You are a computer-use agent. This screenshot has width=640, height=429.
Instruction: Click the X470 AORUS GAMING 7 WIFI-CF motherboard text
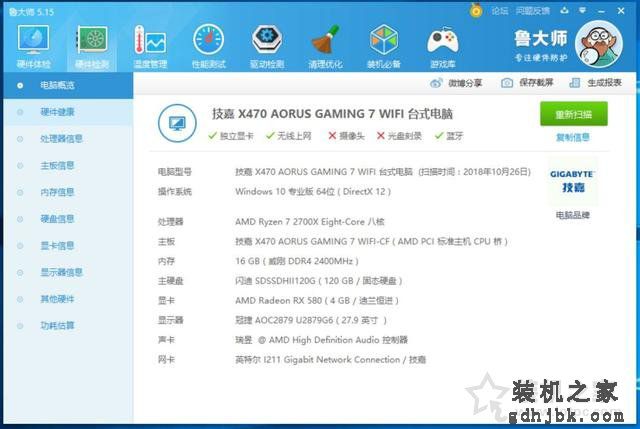(371, 242)
